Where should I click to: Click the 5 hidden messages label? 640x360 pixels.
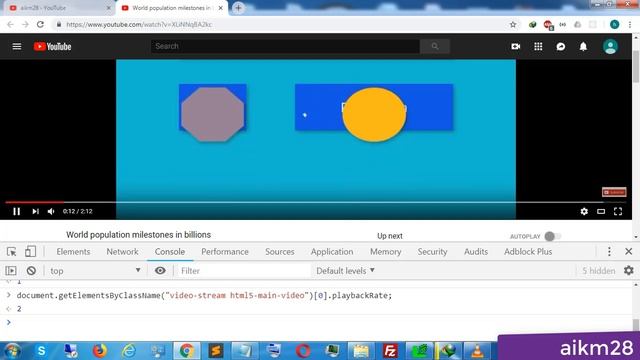click(598, 271)
